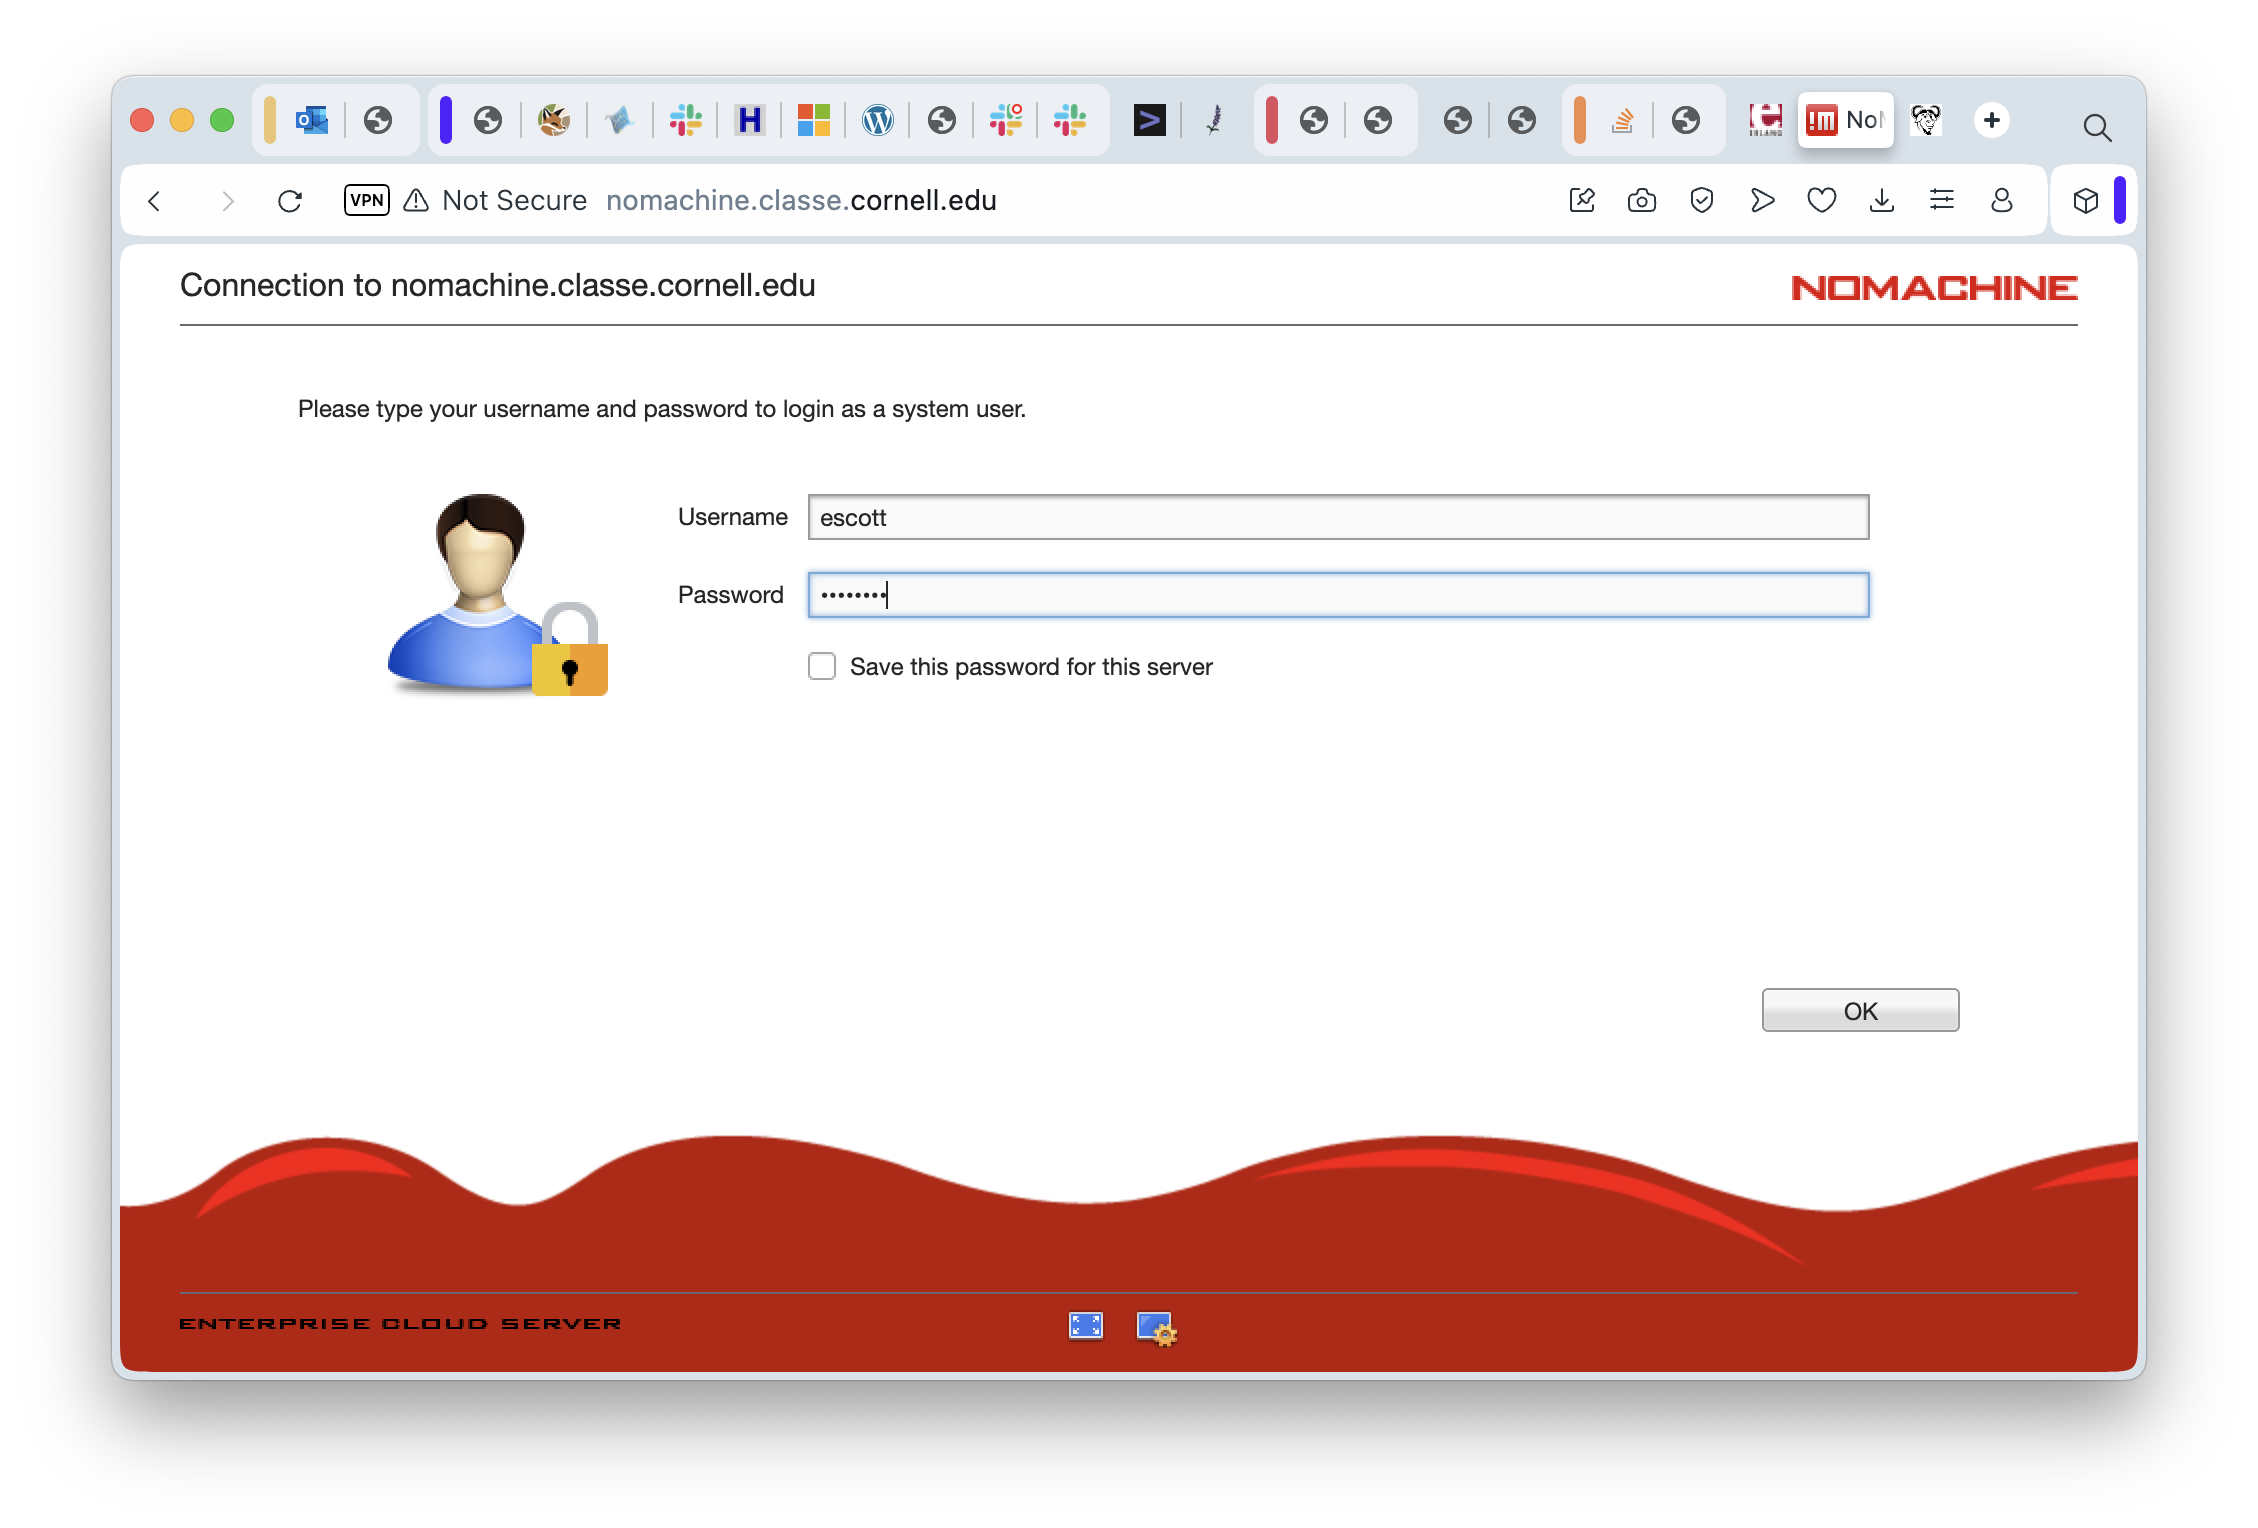
Task: Click the VPN badge
Action: point(366,200)
